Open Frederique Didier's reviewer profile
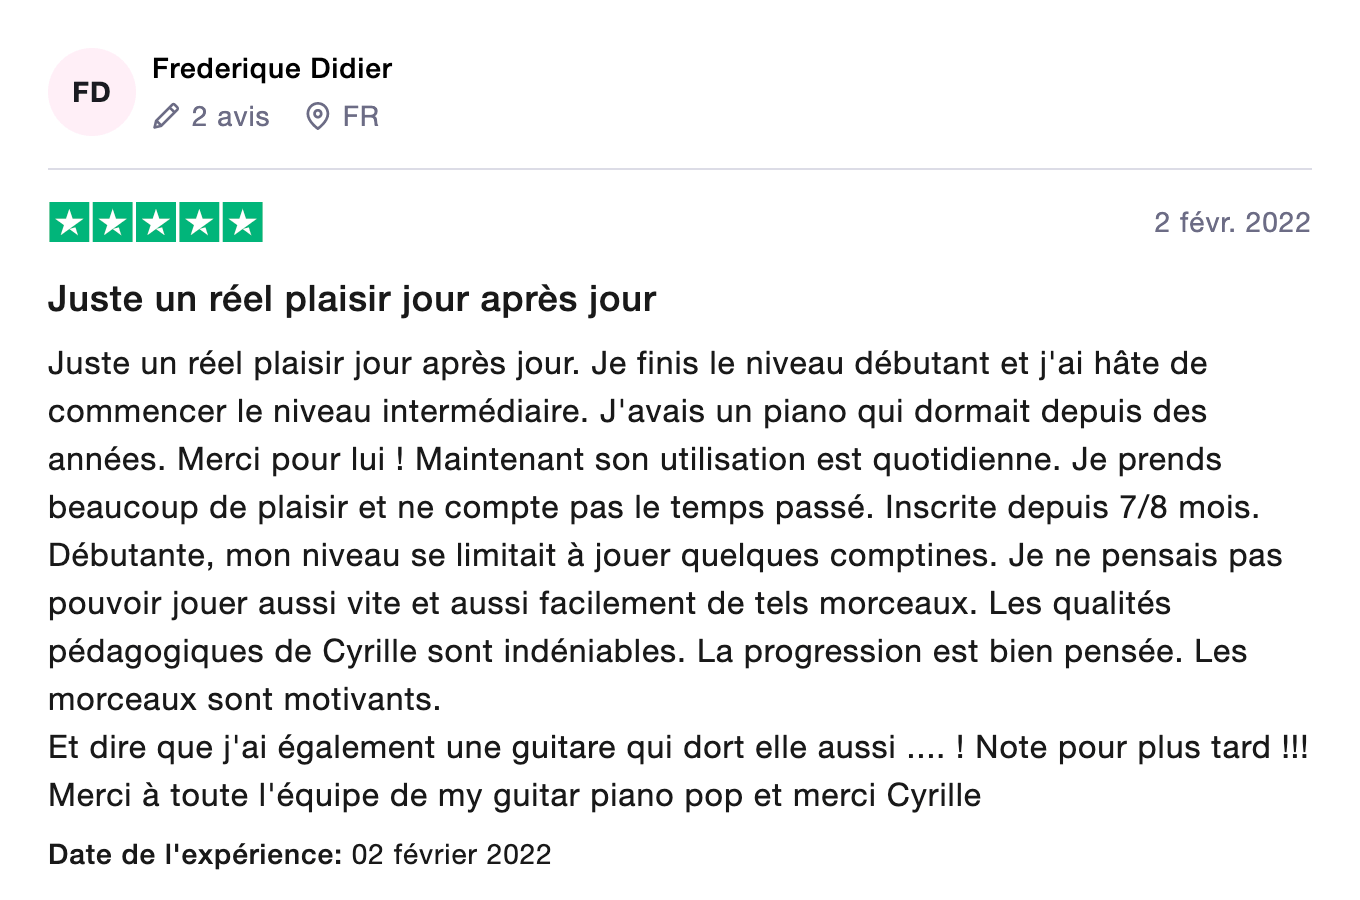1360x900 pixels. point(271,68)
